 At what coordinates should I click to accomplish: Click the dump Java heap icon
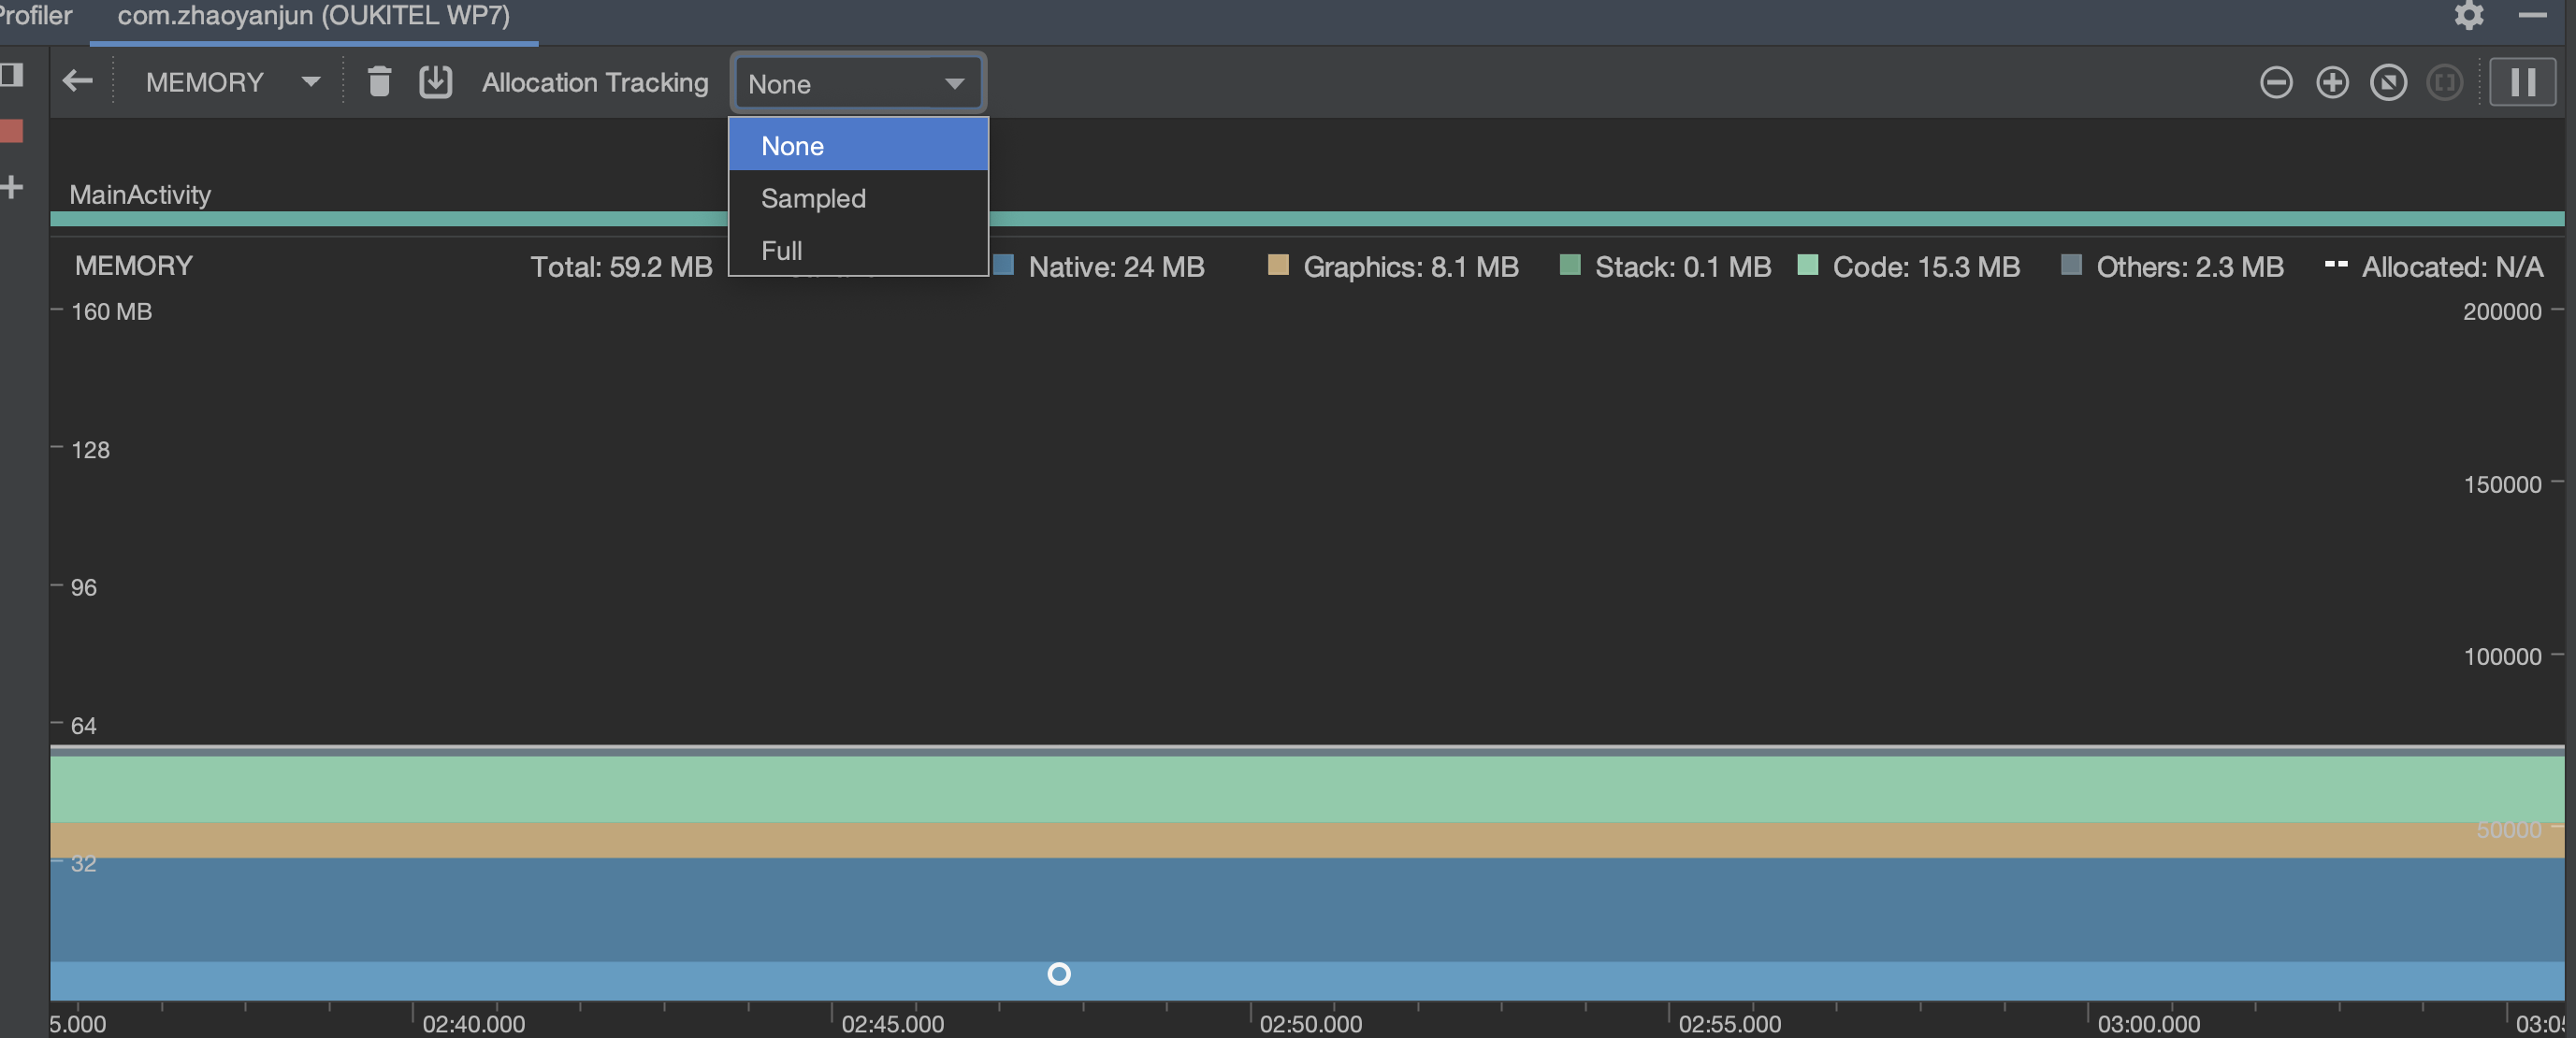435,81
